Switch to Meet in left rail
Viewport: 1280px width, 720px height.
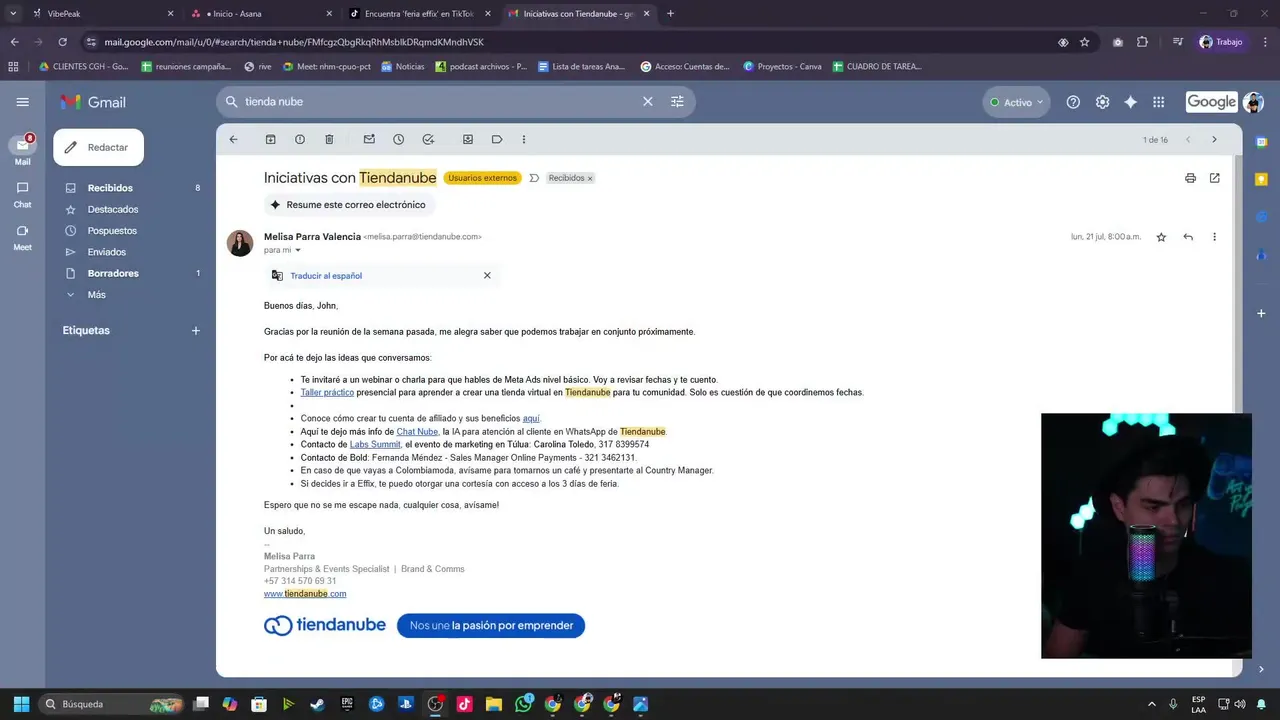click(x=22, y=237)
